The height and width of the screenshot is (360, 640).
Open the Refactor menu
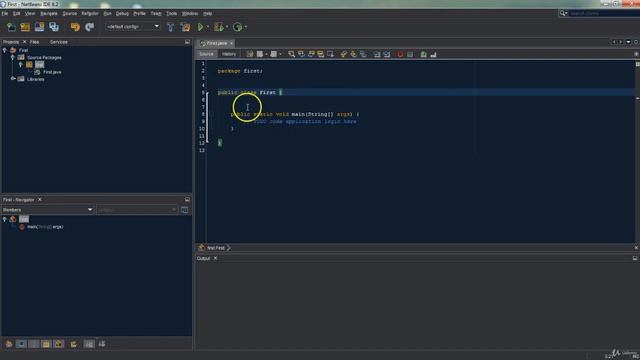[90, 13]
